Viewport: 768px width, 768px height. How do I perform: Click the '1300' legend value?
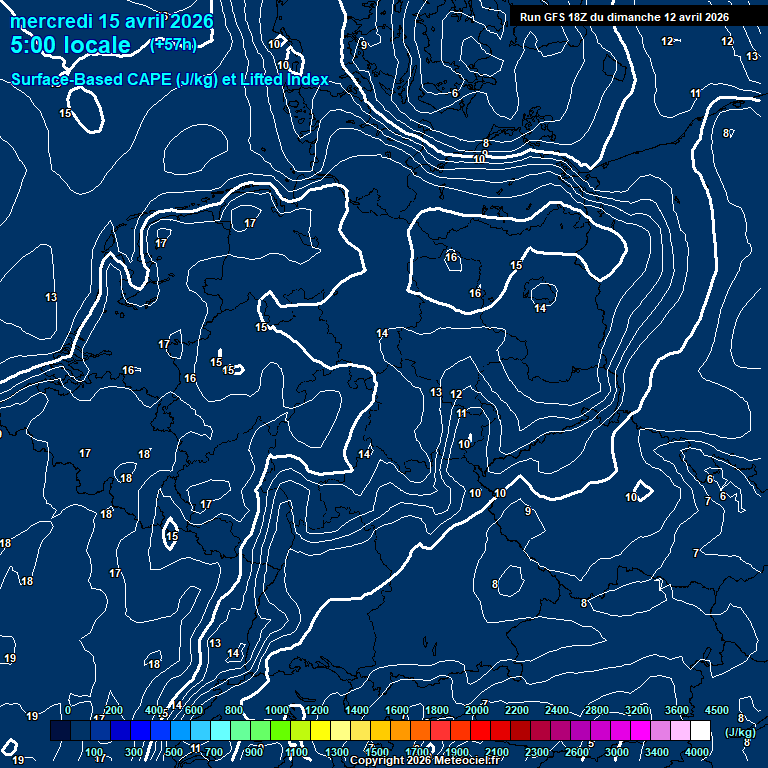[336, 752]
